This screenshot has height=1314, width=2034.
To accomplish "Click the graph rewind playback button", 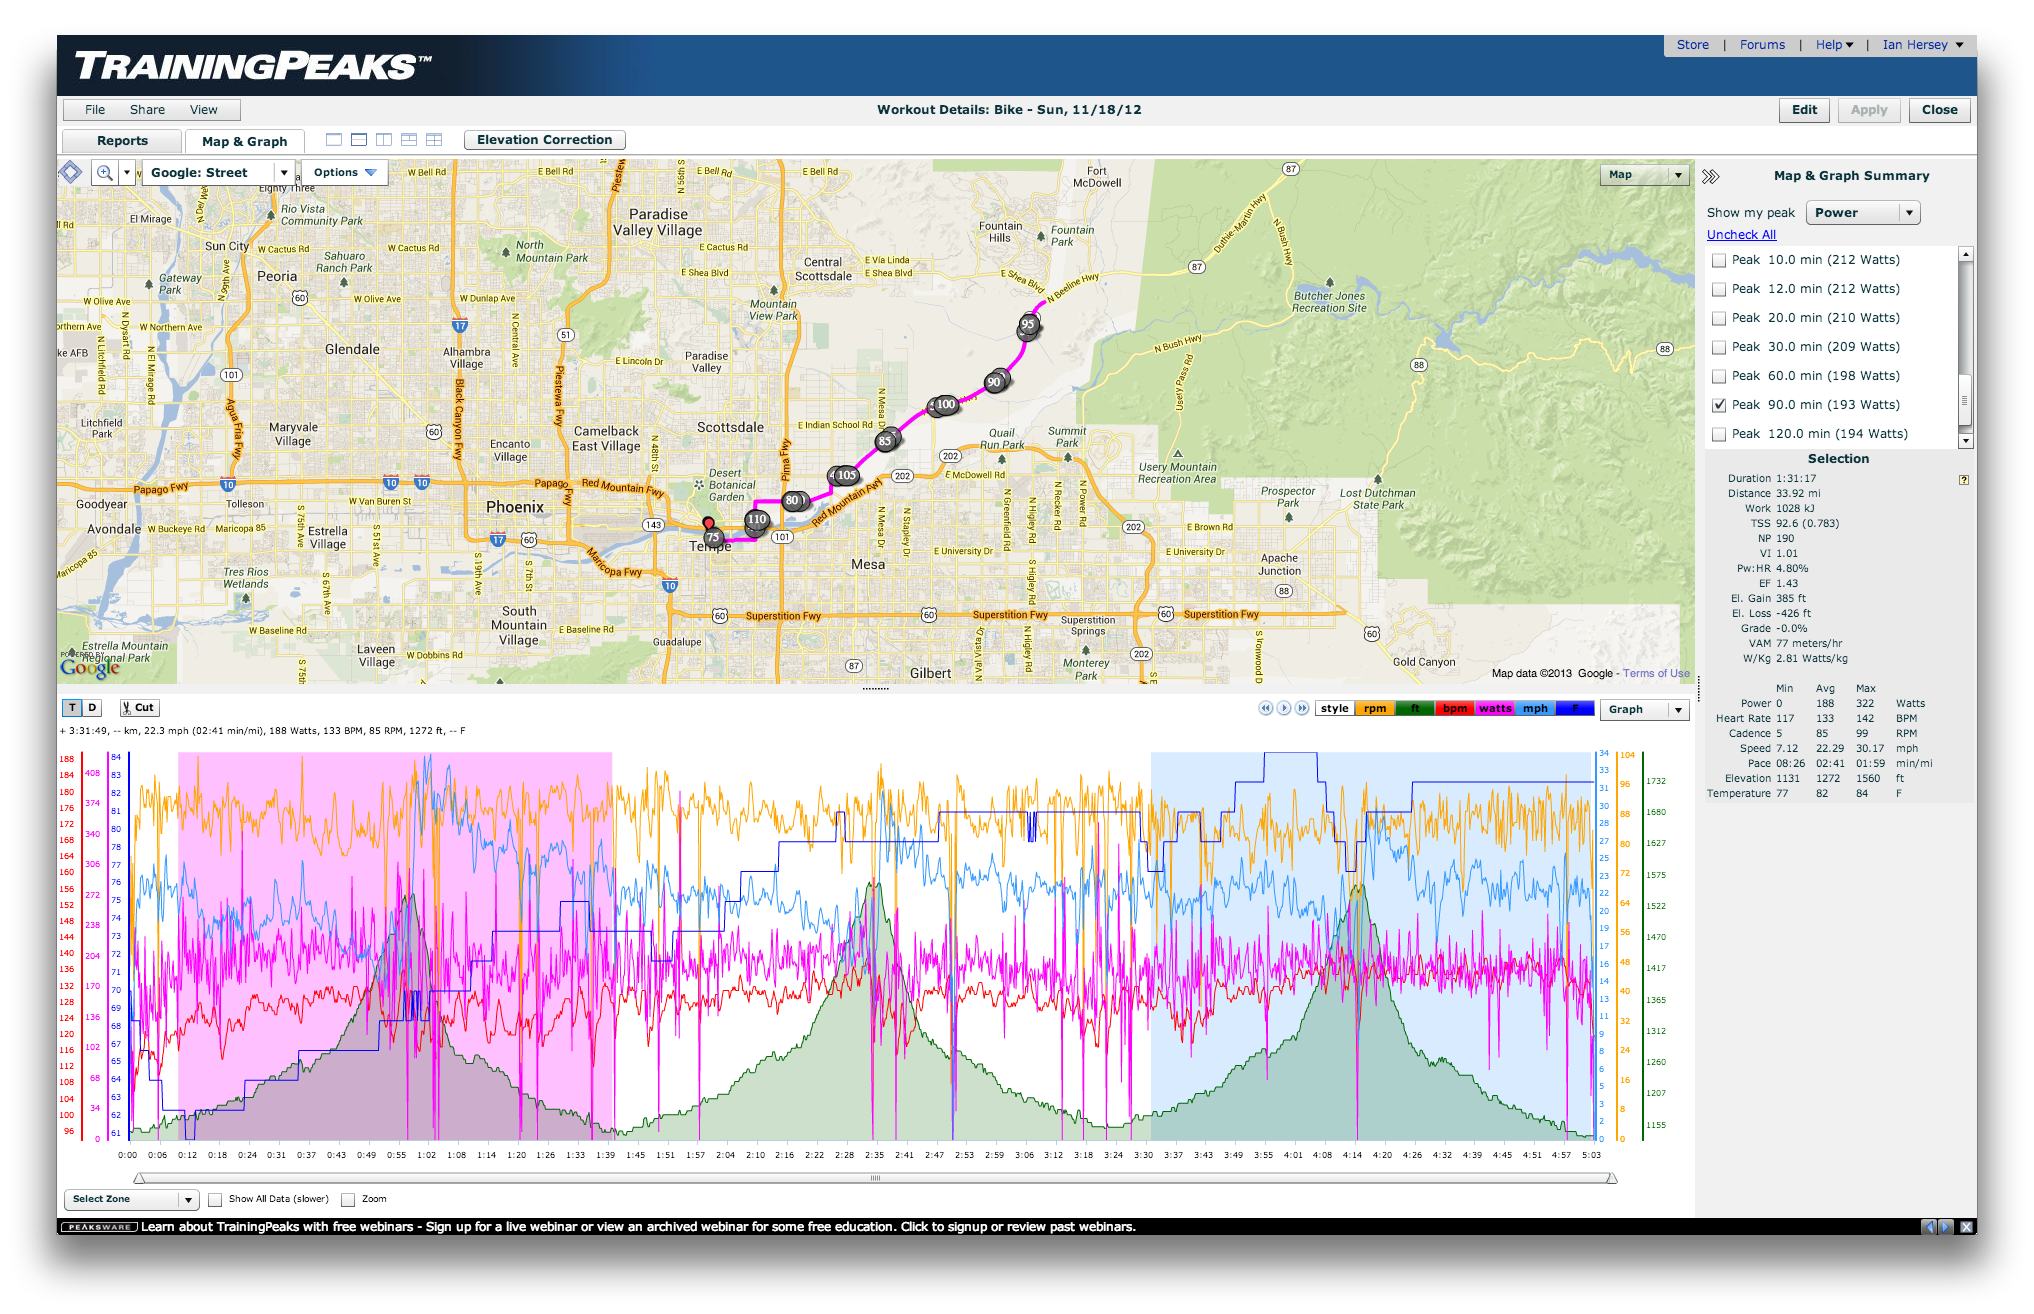I will 1266,708.
